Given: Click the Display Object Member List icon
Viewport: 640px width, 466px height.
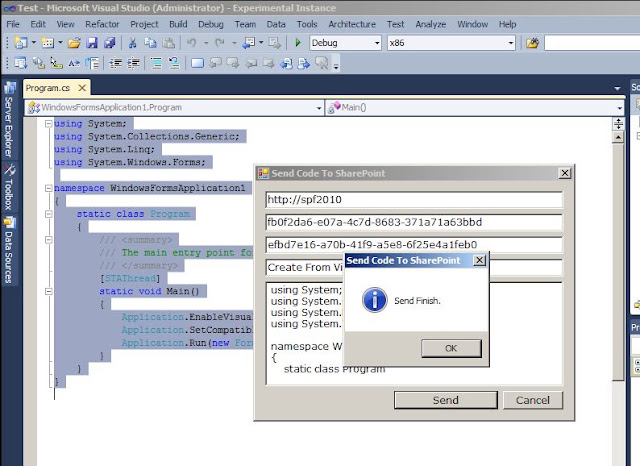Looking at the screenshot, I should 20,63.
